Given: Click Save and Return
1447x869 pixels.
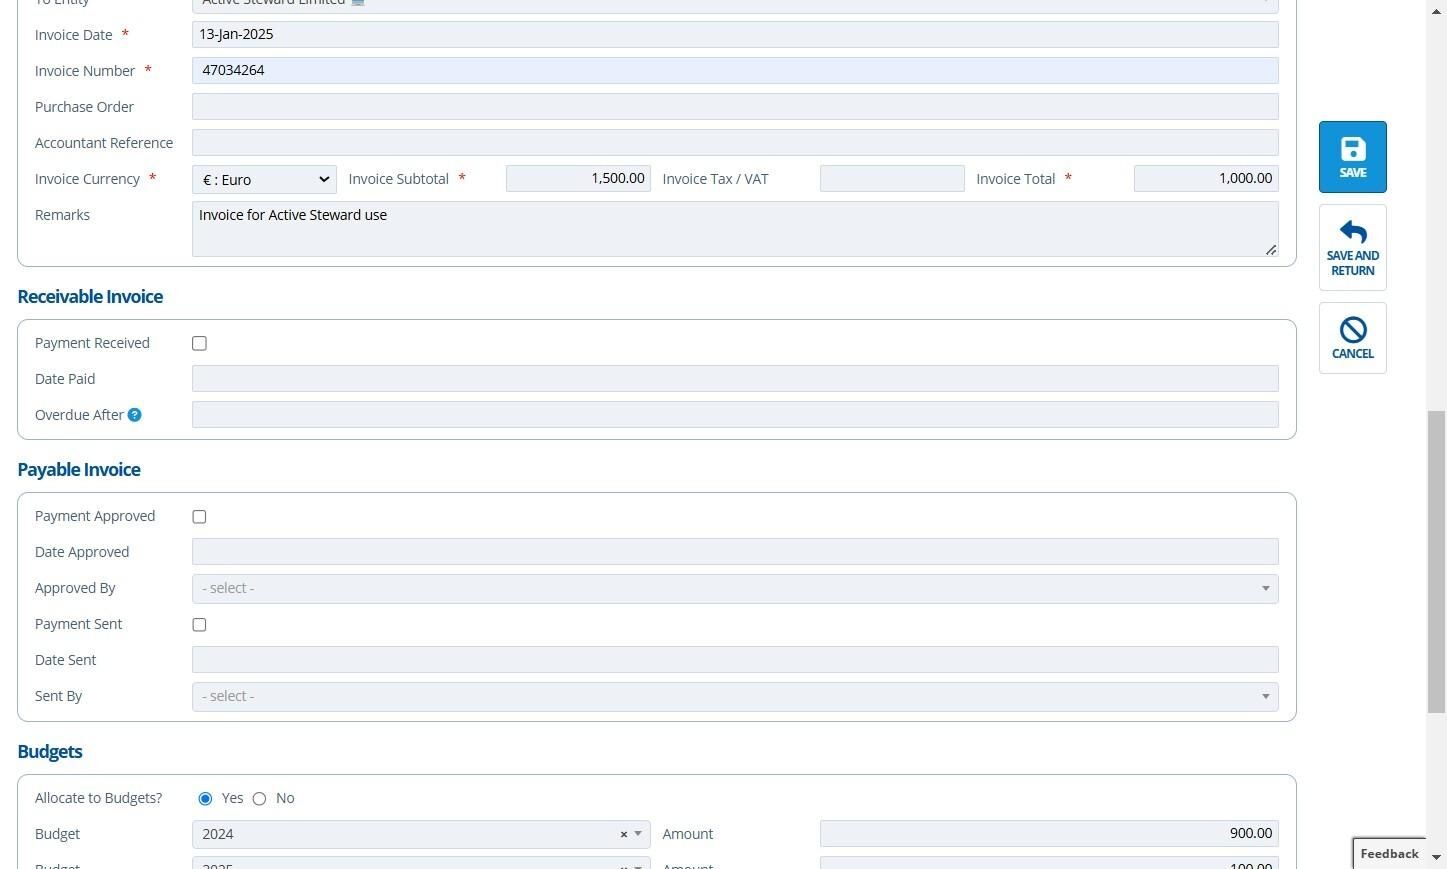Looking at the screenshot, I should [x=1352, y=248].
